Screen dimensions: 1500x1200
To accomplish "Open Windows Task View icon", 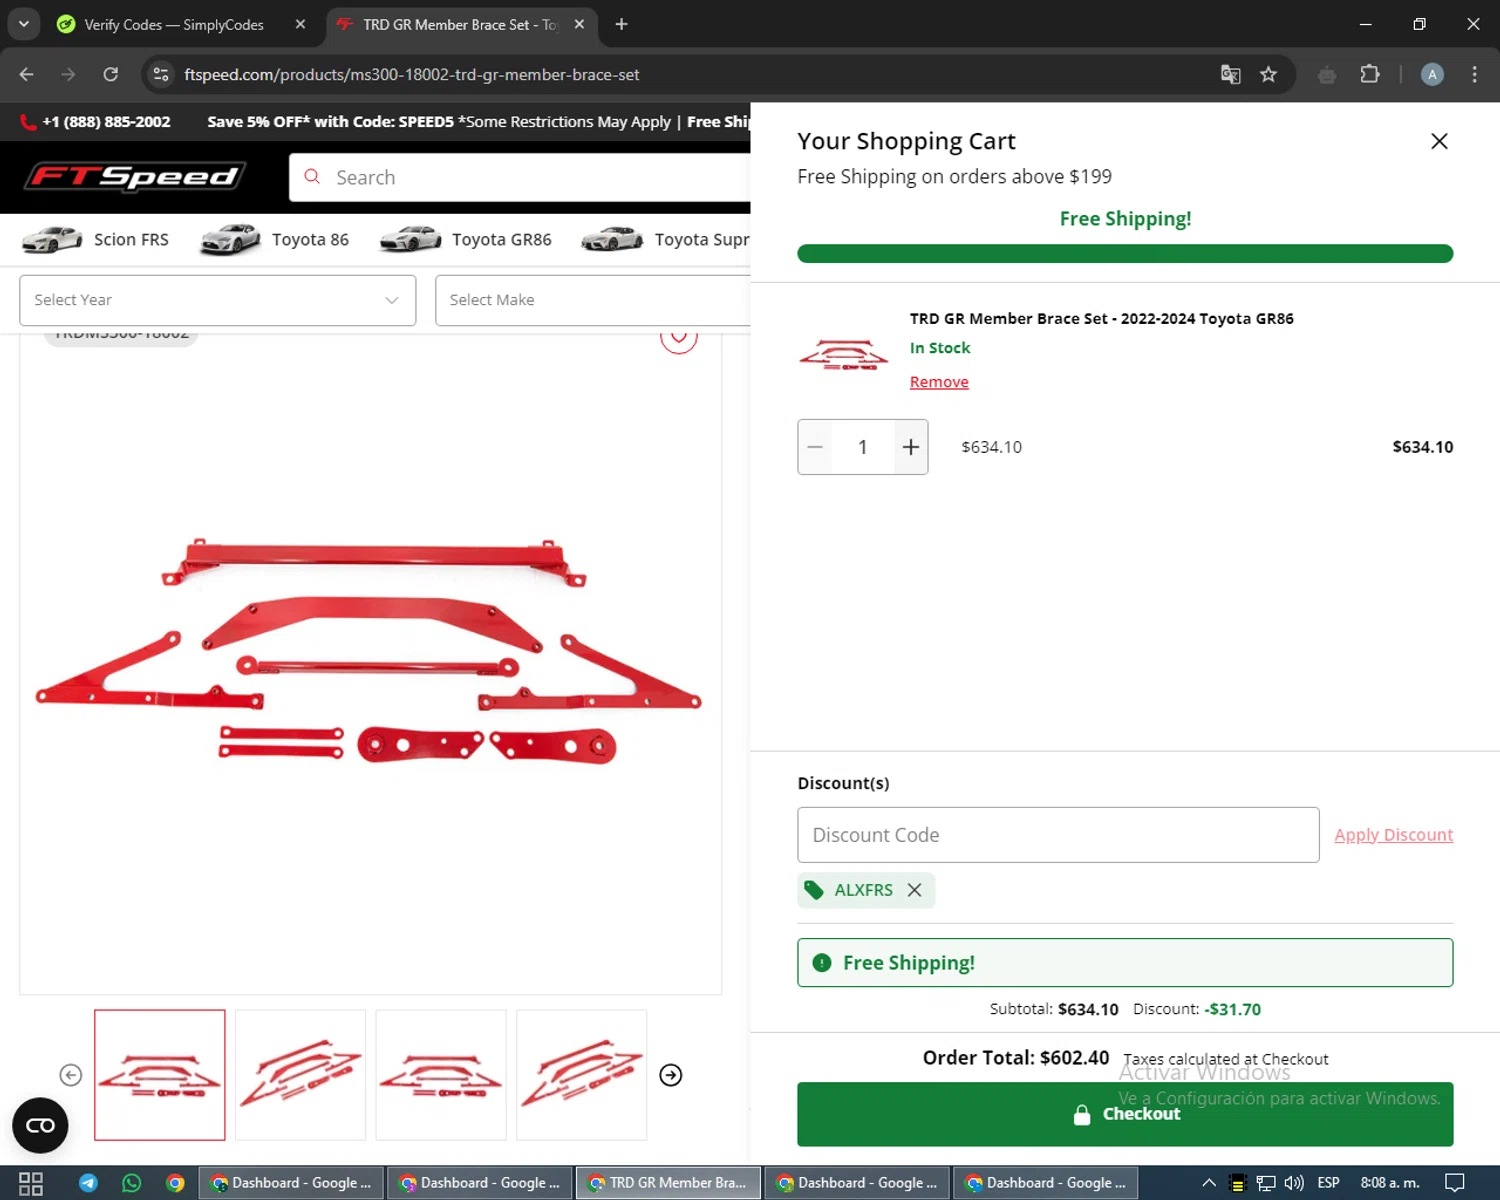I will coord(31,1183).
